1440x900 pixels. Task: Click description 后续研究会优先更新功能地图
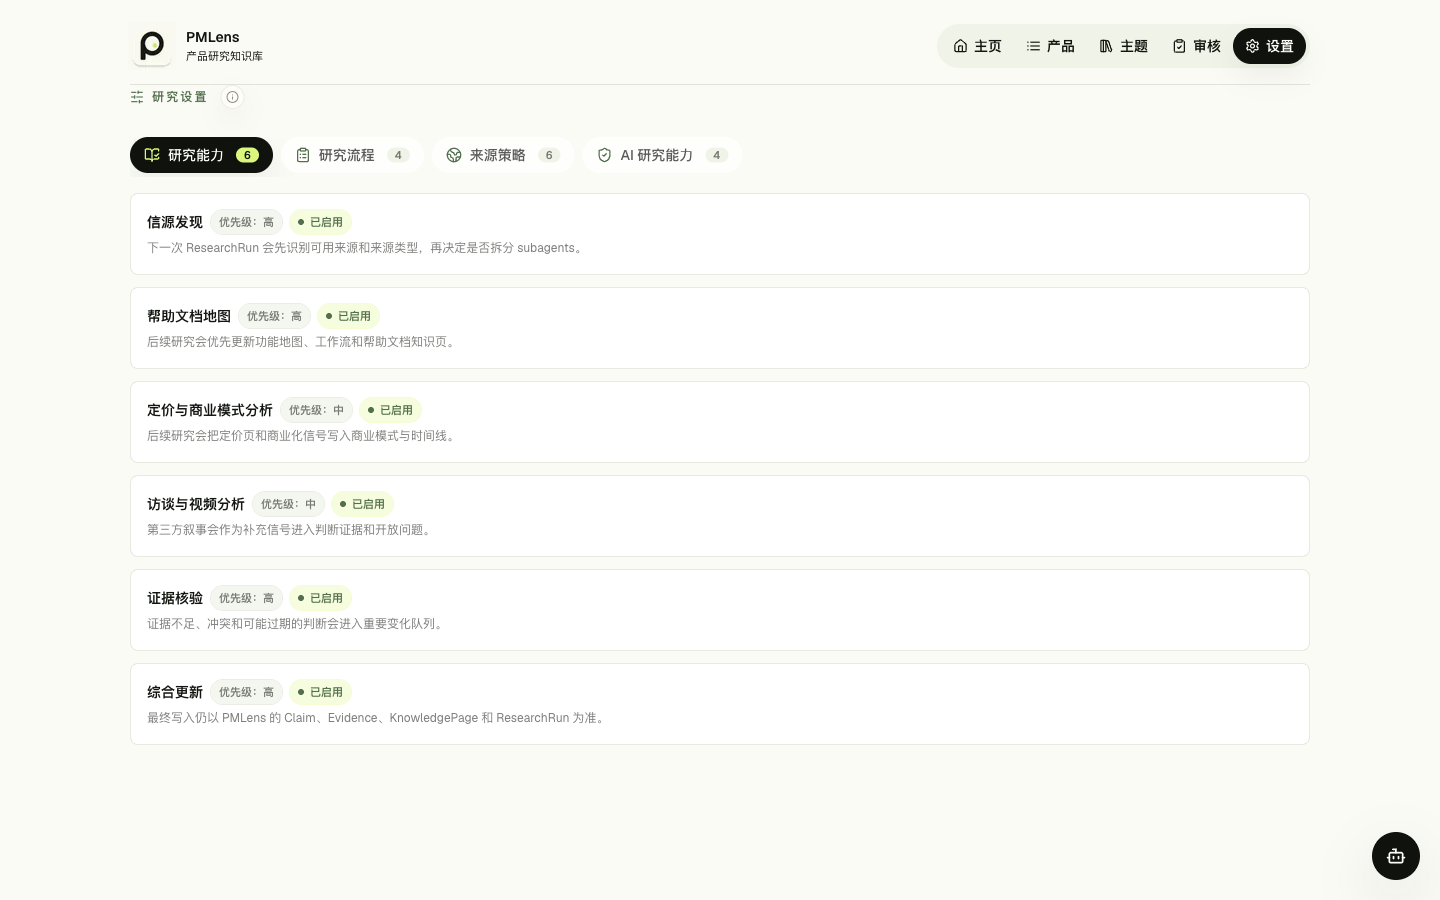point(303,342)
